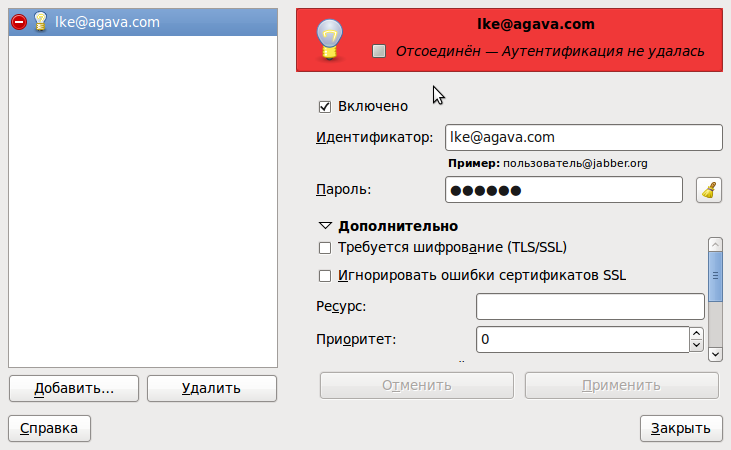The image size is (731, 450).
Task: Click the broom icon to clear password
Action: pyautogui.click(x=708, y=190)
